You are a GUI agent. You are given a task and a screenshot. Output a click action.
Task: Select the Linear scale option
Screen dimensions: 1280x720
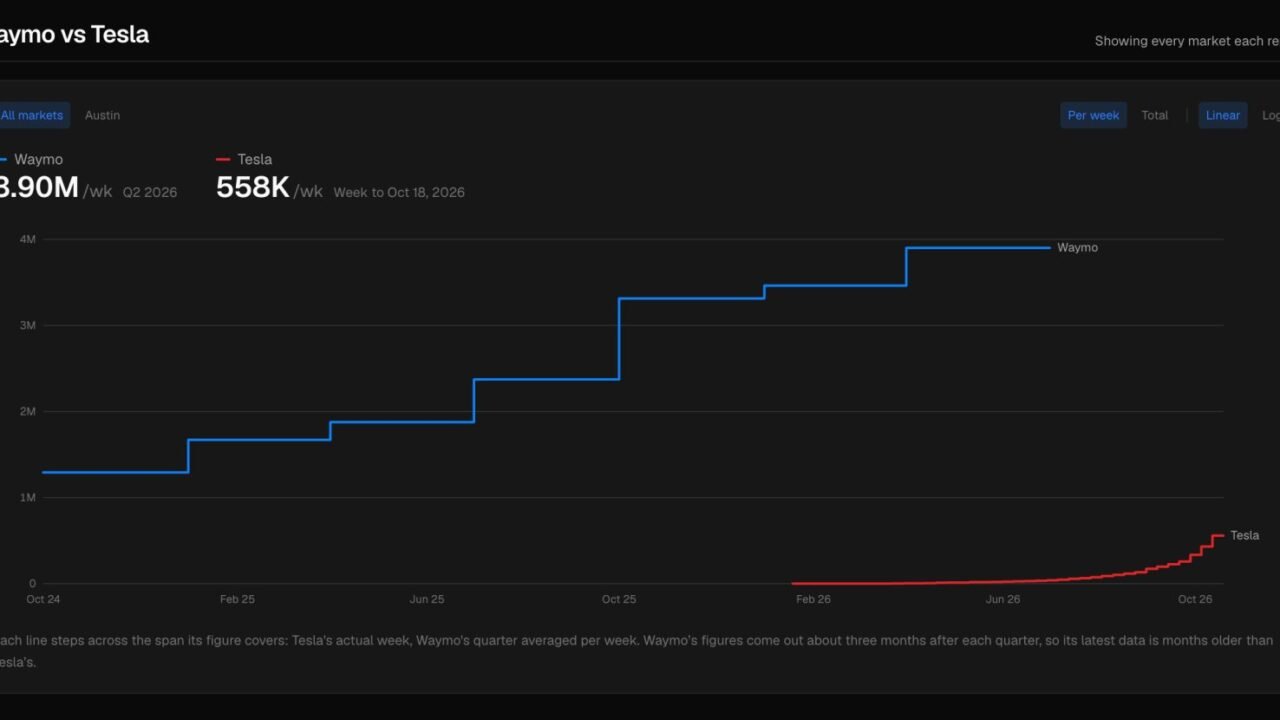(x=1223, y=115)
